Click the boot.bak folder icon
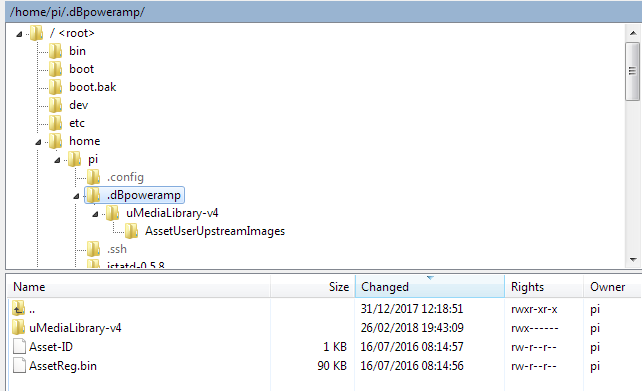Viewport: 642px width, 391px height. pos(55,87)
